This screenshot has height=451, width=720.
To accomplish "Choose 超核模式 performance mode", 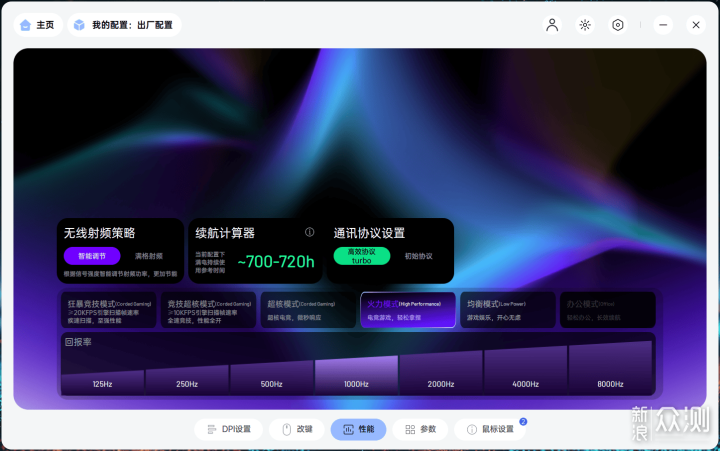I will click(308, 310).
